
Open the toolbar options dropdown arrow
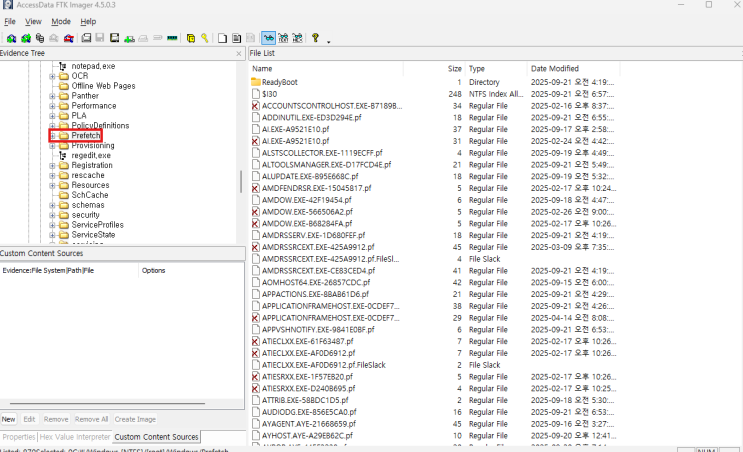(x=328, y=42)
